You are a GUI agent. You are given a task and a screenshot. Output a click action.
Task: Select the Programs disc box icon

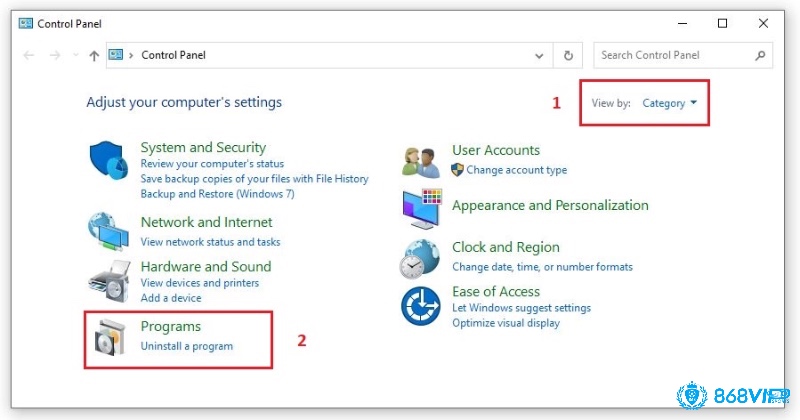coord(107,337)
